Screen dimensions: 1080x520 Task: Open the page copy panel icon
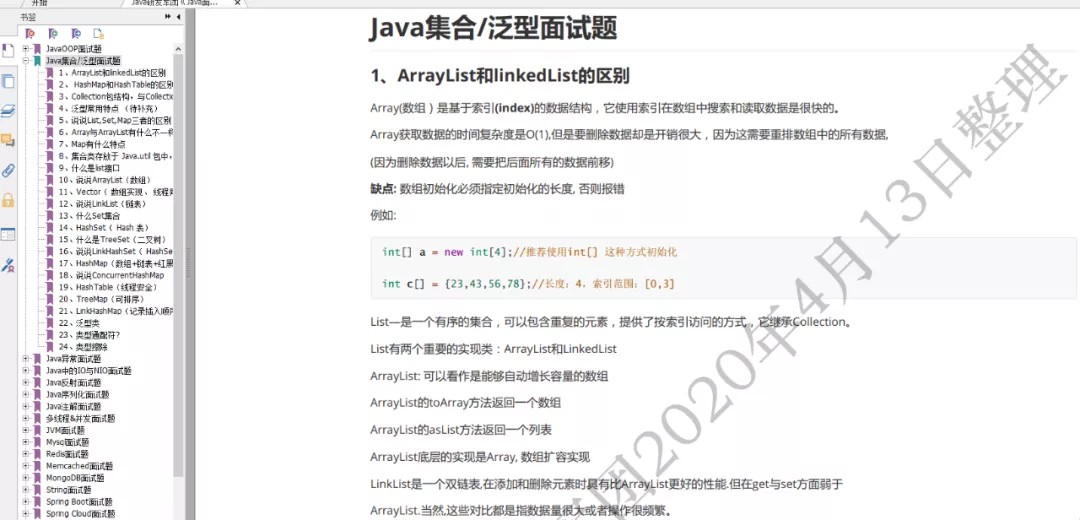coord(8,81)
